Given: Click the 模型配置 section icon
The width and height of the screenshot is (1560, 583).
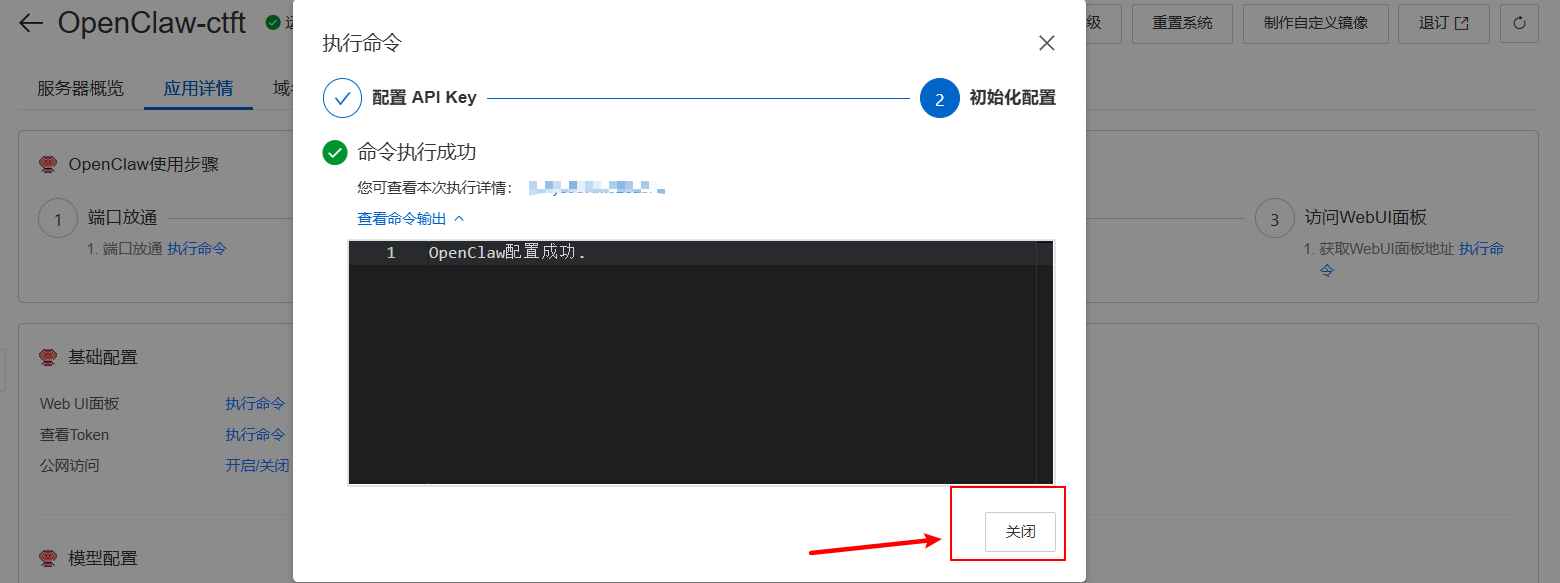Looking at the screenshot, I should pos(47,558).
